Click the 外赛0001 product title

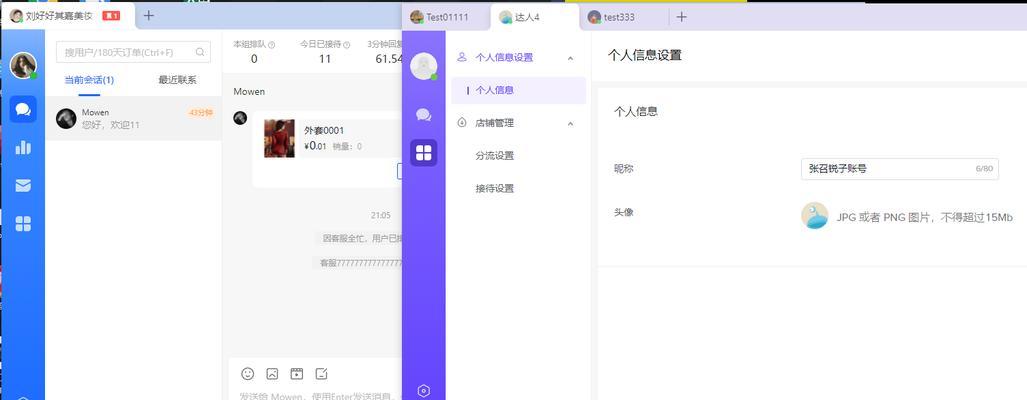click(324, 130)
